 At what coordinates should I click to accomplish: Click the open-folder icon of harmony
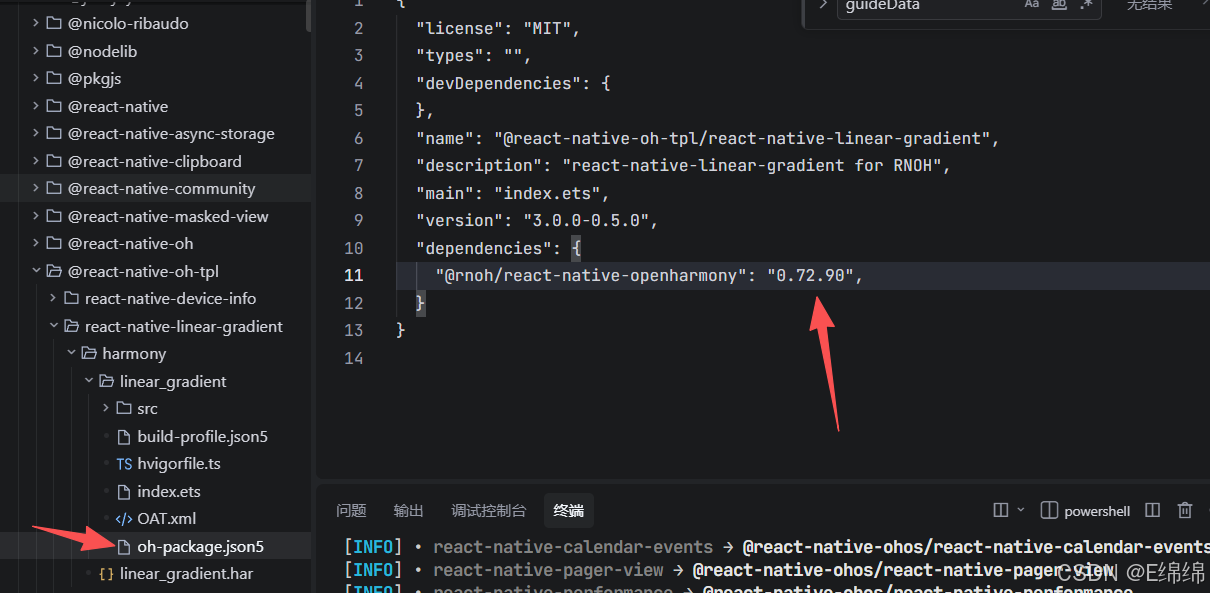tap(89, 353)
